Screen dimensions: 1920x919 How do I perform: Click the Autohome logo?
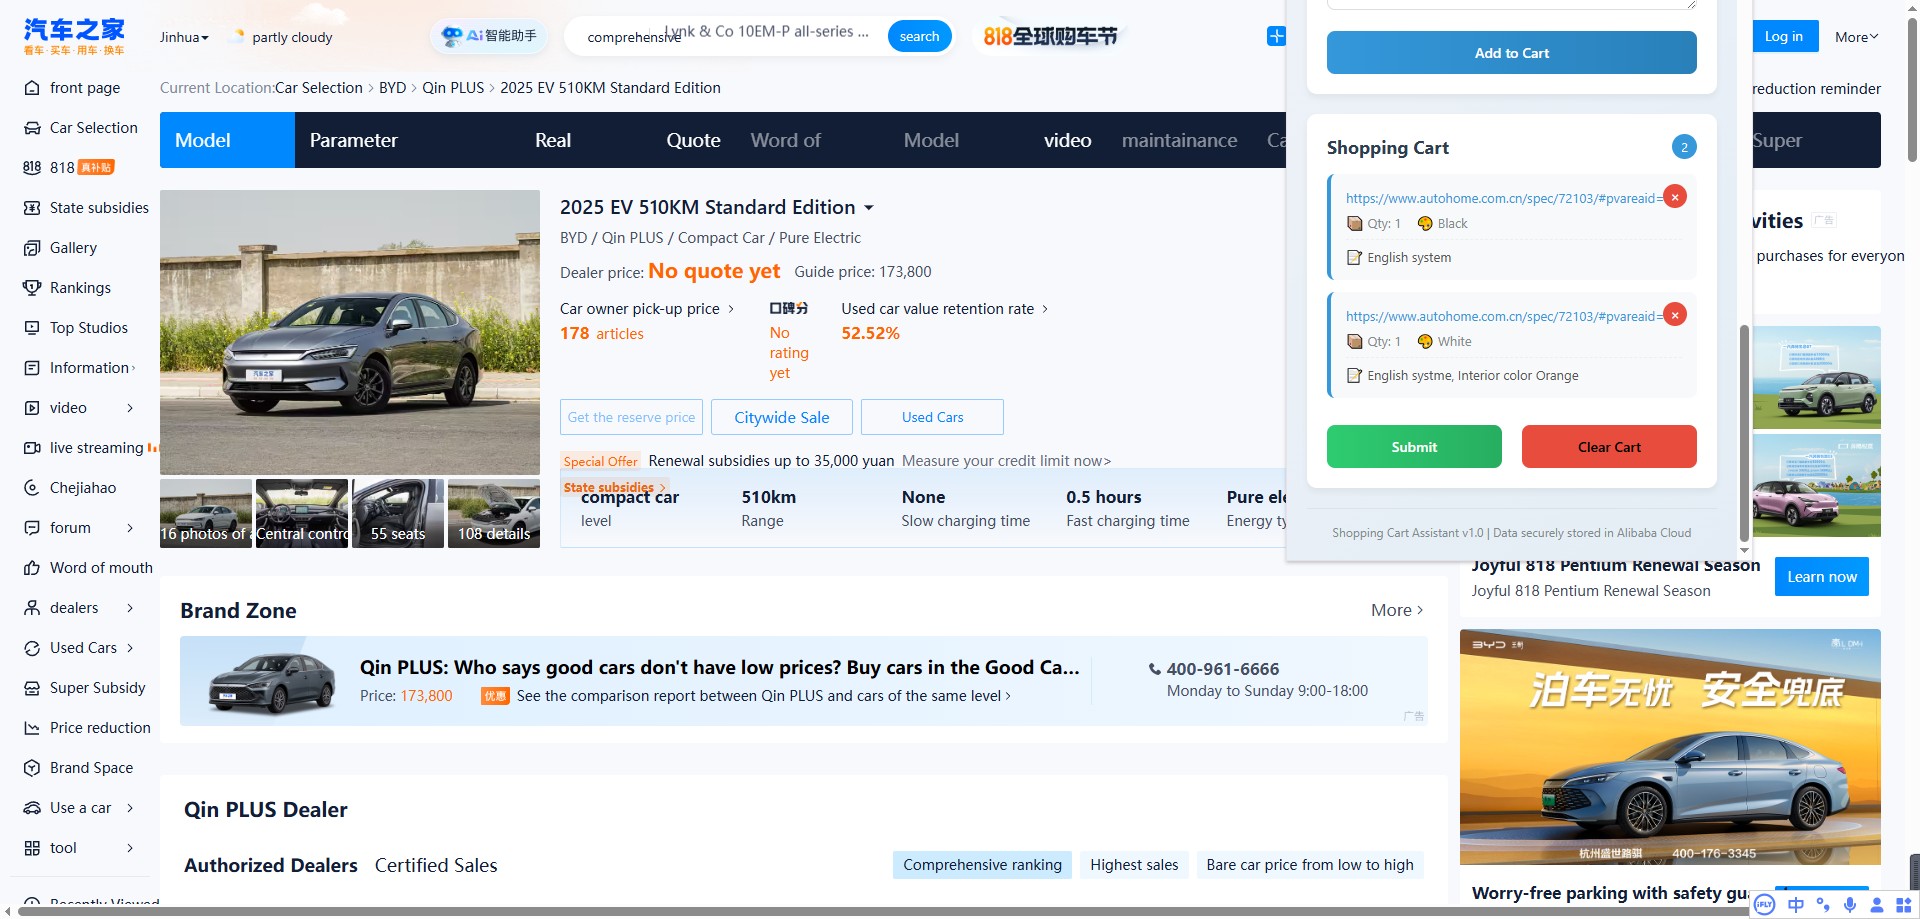74,36
